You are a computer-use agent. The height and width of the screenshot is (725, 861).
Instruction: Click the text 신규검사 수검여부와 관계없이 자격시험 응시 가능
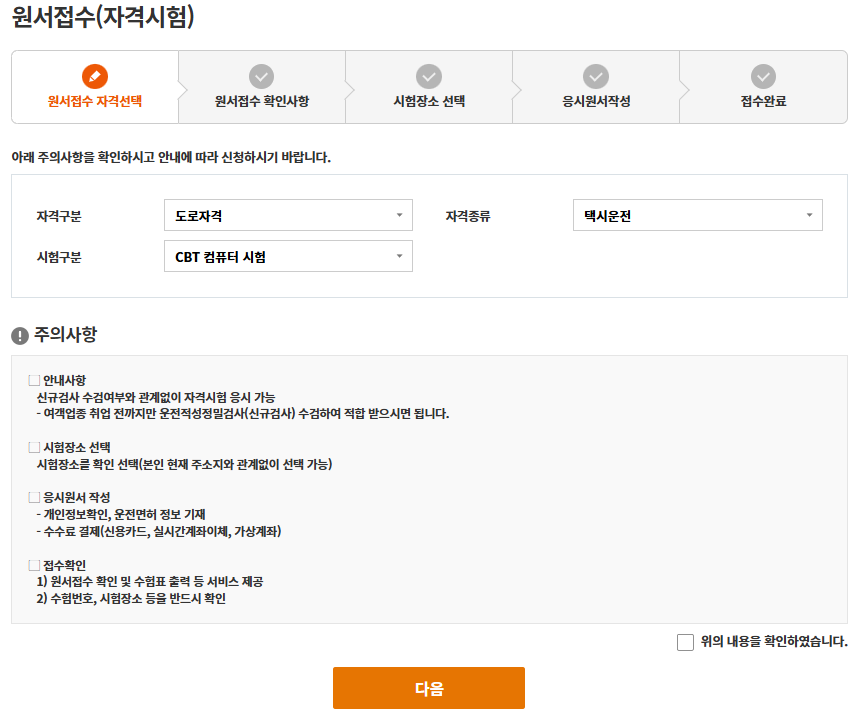[x=156, y=397]
